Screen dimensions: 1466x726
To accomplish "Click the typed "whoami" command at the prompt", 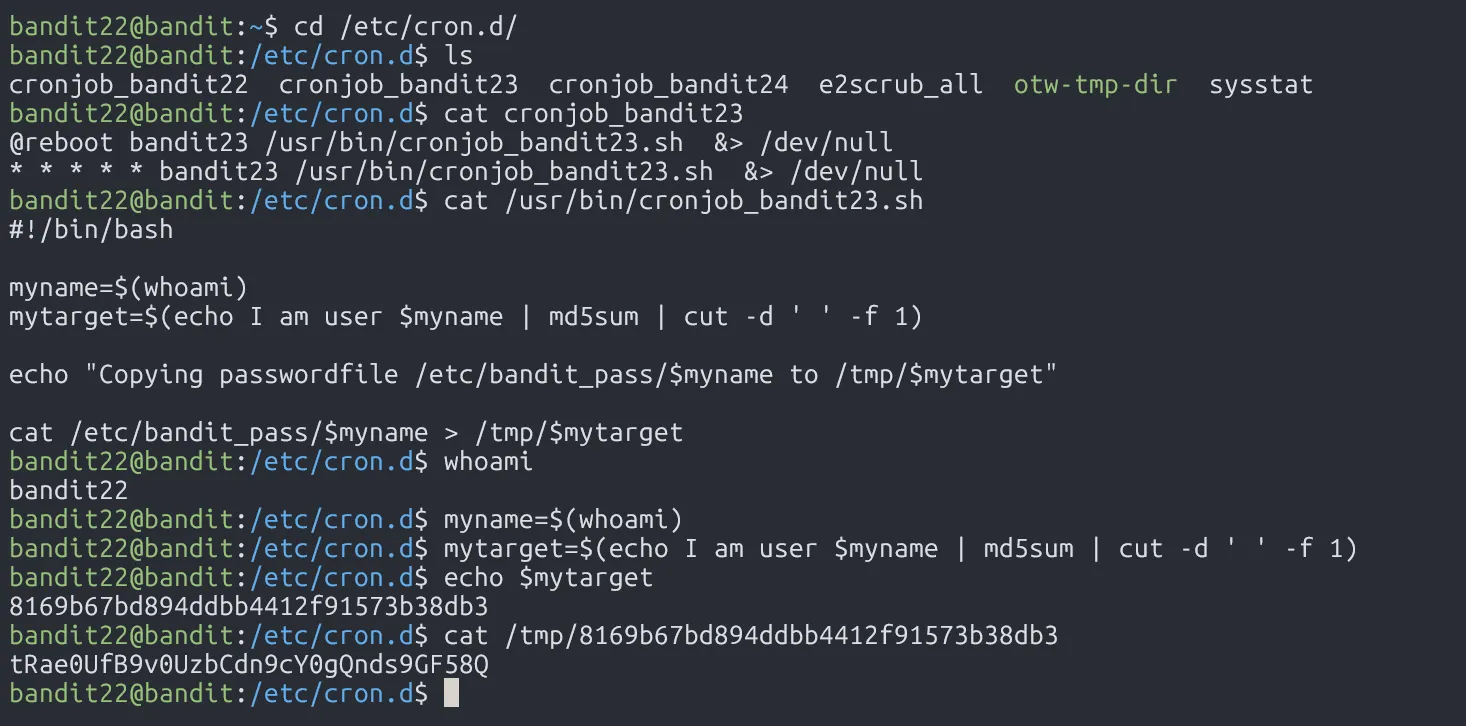I will pyautogui.click(x=489, y=461).
